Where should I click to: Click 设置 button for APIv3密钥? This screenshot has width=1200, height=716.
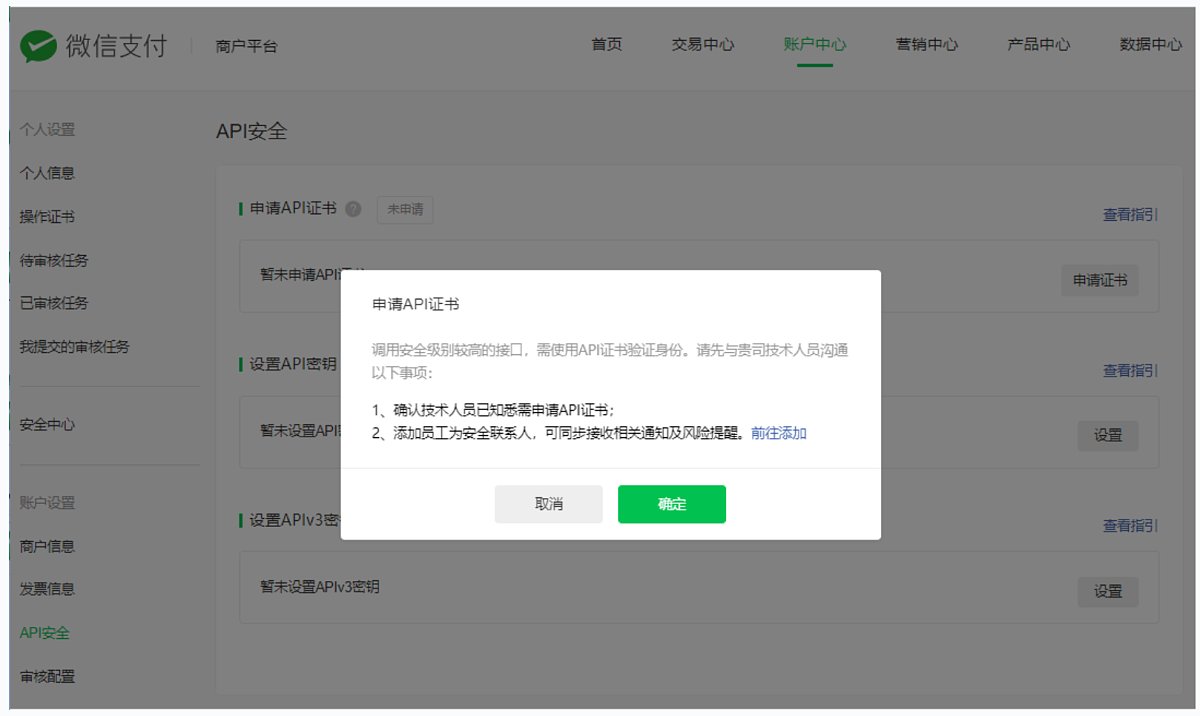[1108, 592]
